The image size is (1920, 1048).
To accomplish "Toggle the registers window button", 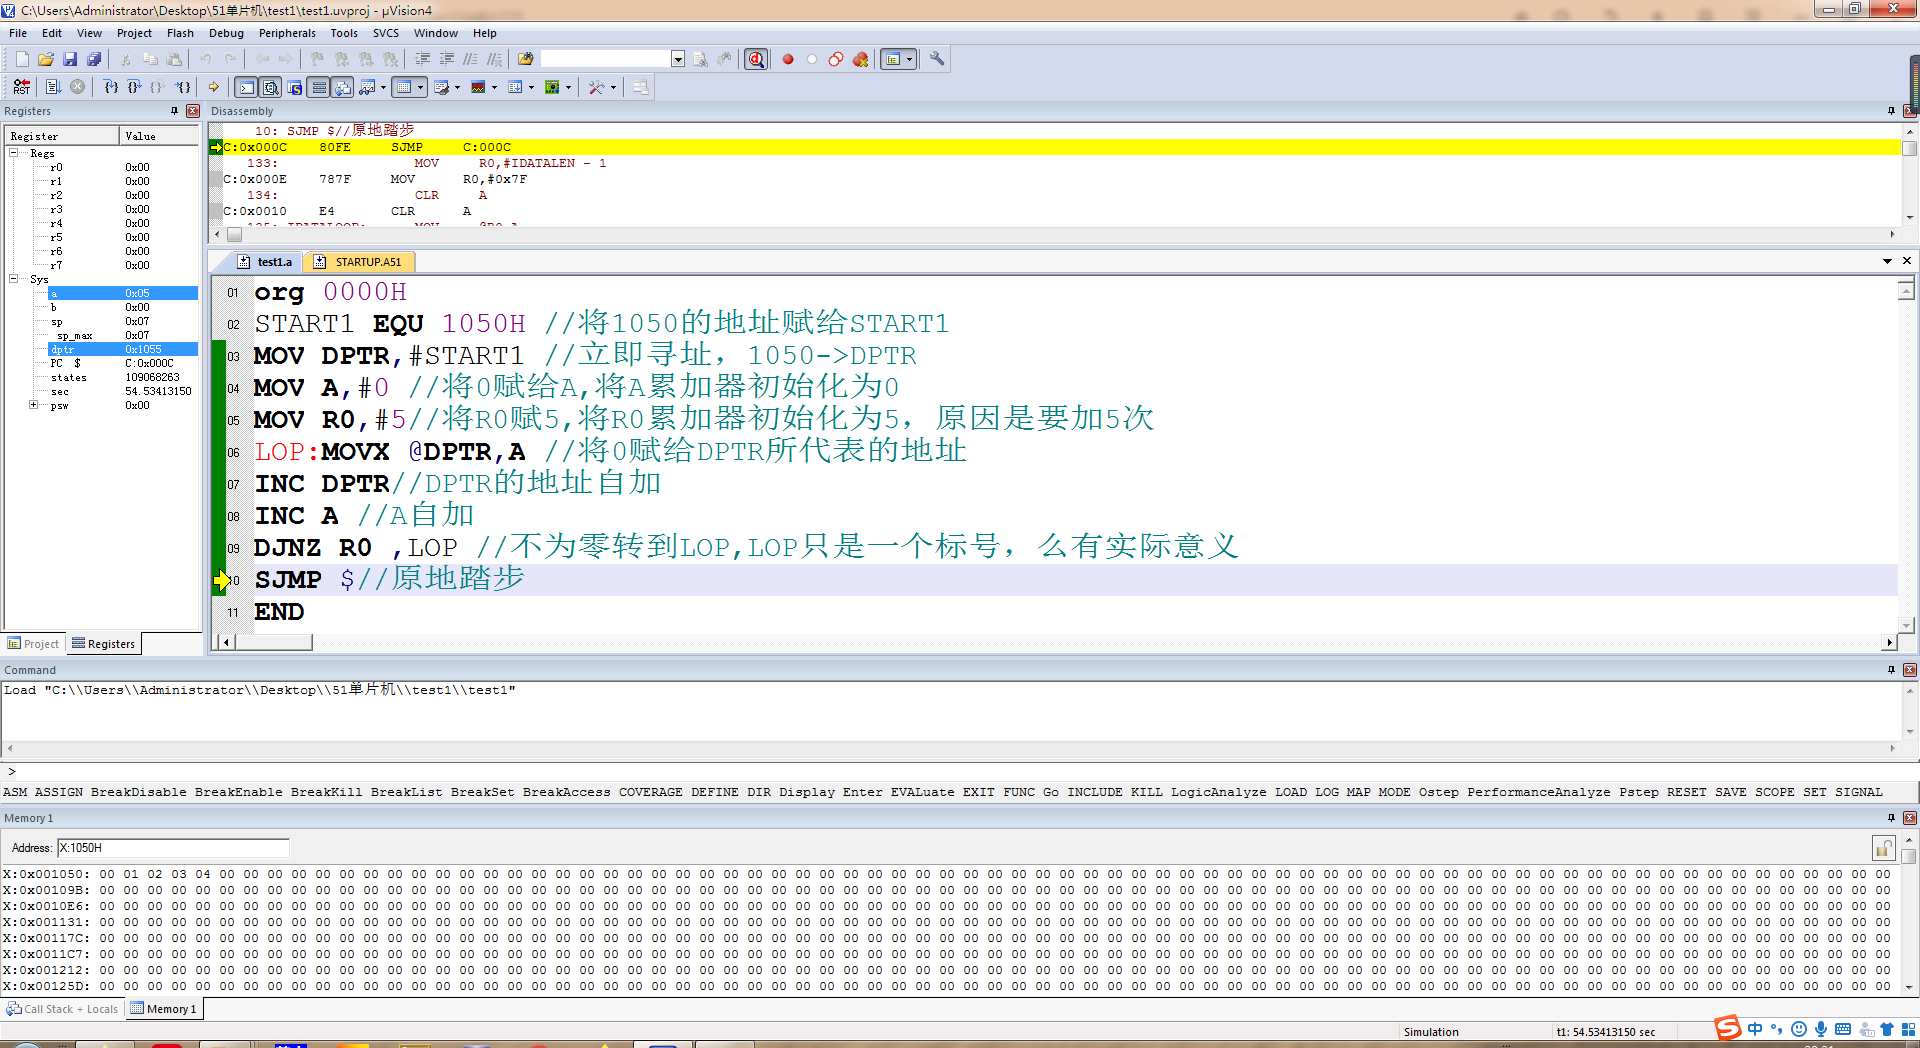I will tap(319, 87).
